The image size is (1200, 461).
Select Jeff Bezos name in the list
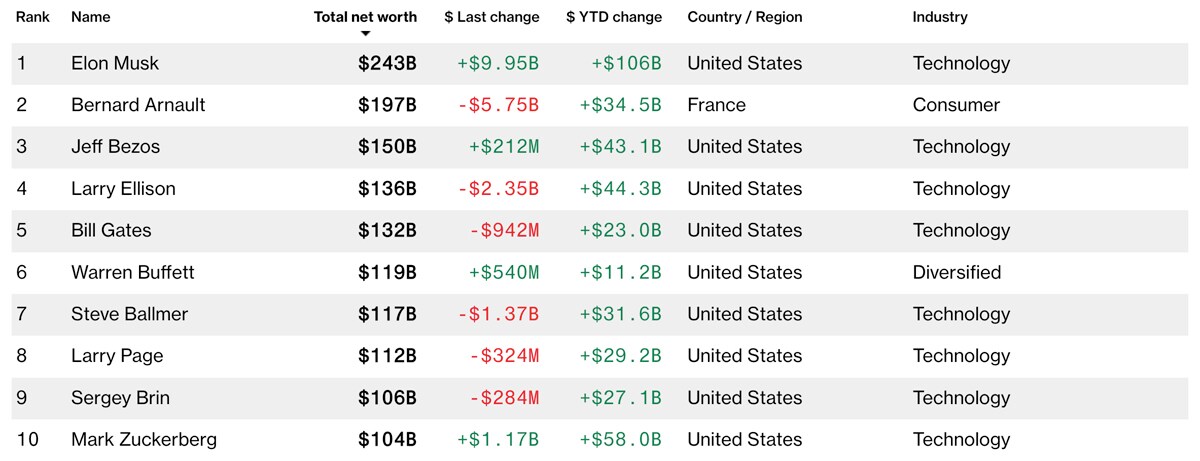tap(115, 147)
